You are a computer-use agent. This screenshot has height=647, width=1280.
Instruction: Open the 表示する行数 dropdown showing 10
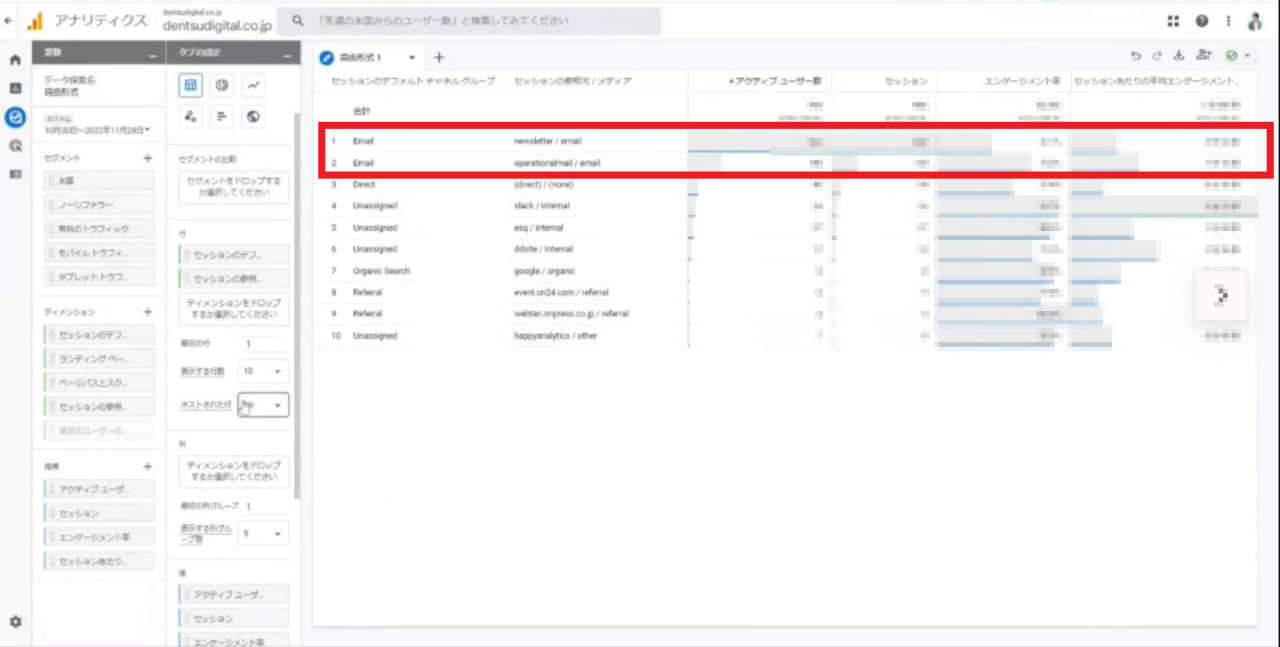click(x=263, y=371)
